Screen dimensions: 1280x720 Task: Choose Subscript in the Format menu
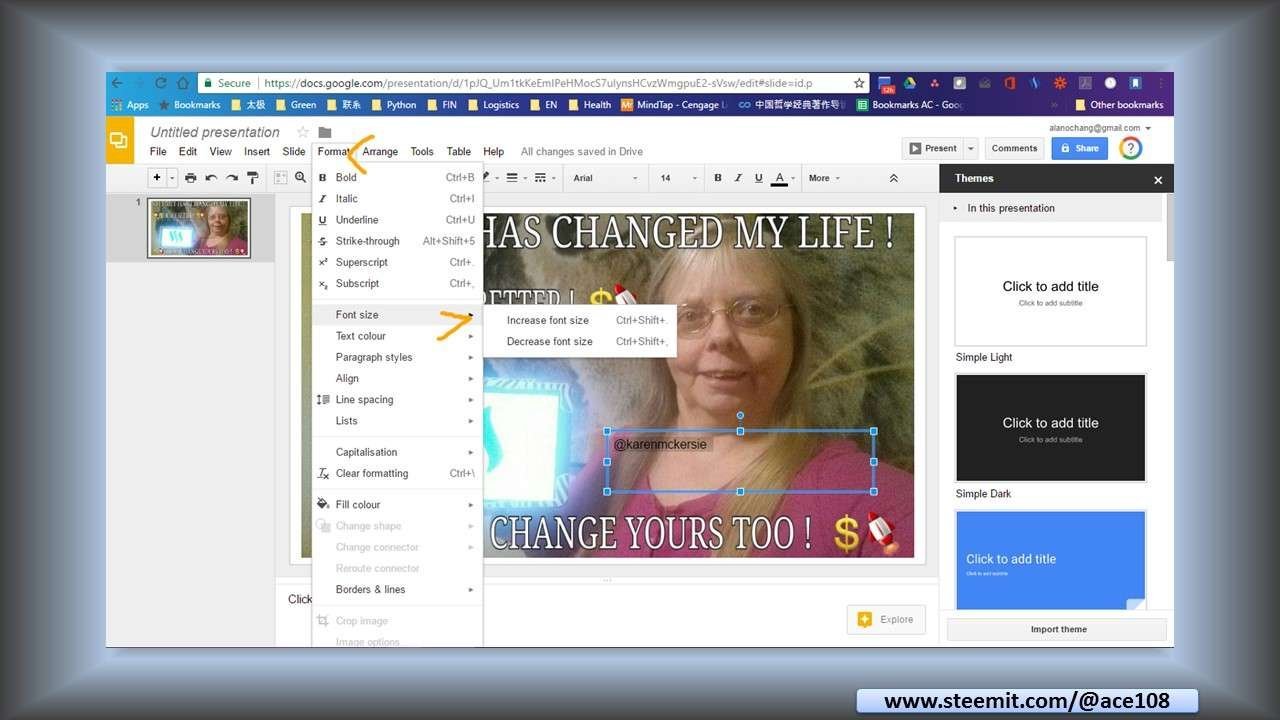397,283
